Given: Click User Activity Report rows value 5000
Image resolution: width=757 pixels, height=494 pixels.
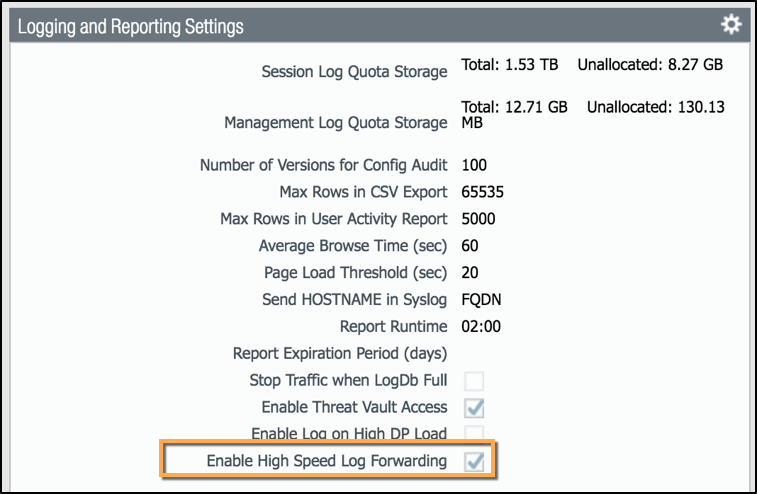Looking at the screenshot, I should [478, 218].
